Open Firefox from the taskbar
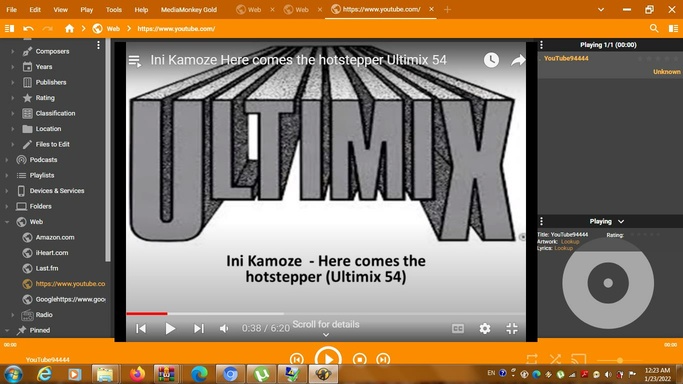Image resolution: width=683 pixels, height=384 pixels. tap(137, 374)
